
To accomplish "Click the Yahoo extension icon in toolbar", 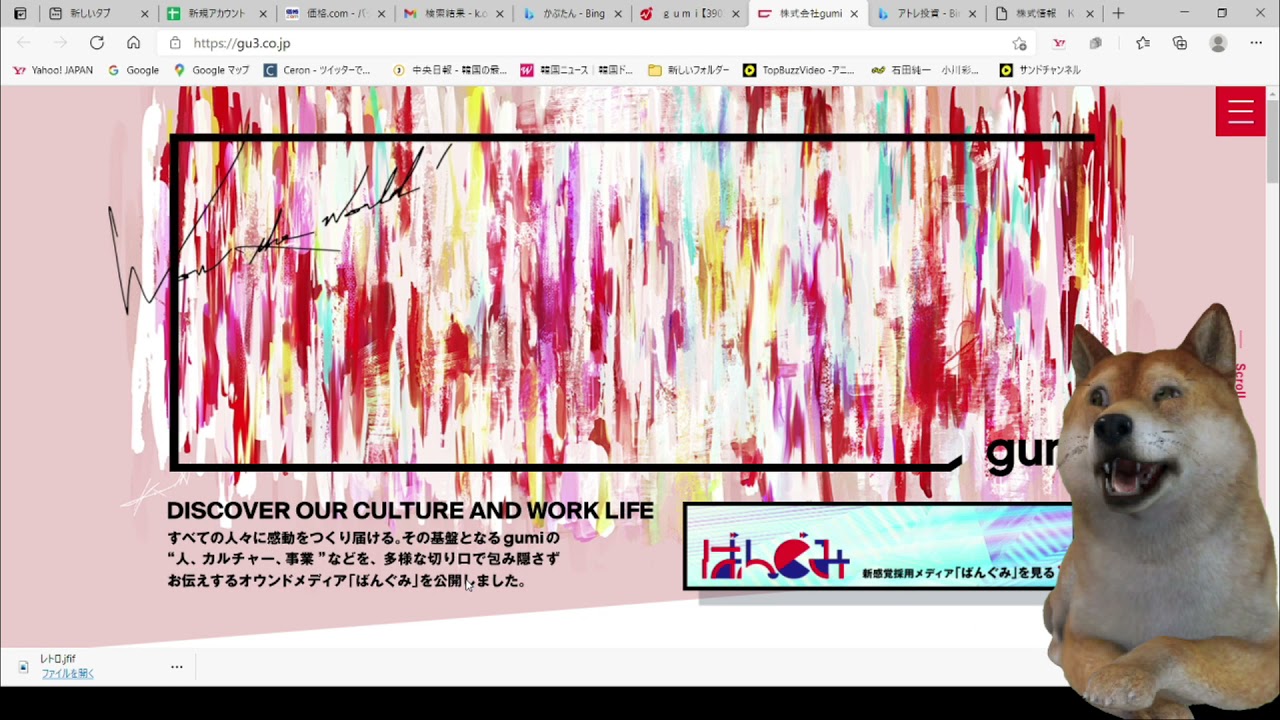I will [1058, 43].
